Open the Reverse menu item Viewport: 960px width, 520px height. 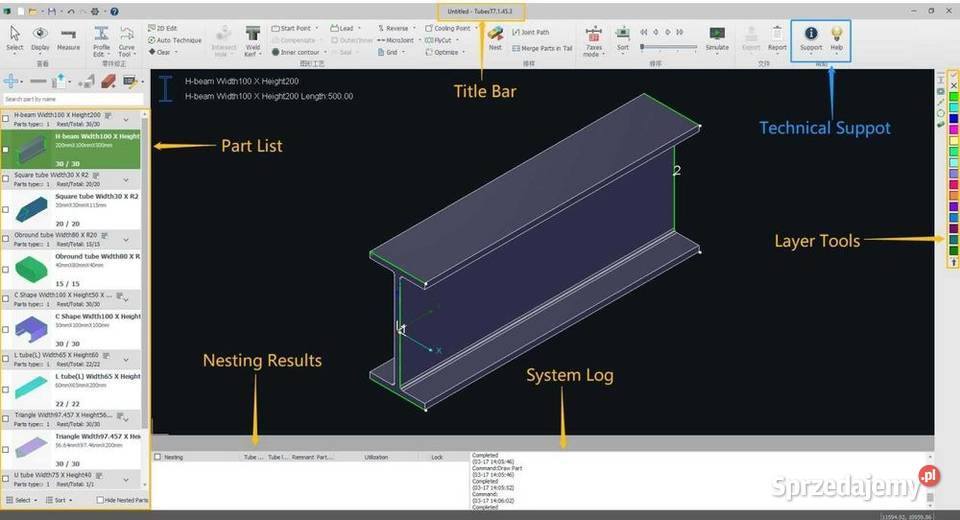coord(396,28)
